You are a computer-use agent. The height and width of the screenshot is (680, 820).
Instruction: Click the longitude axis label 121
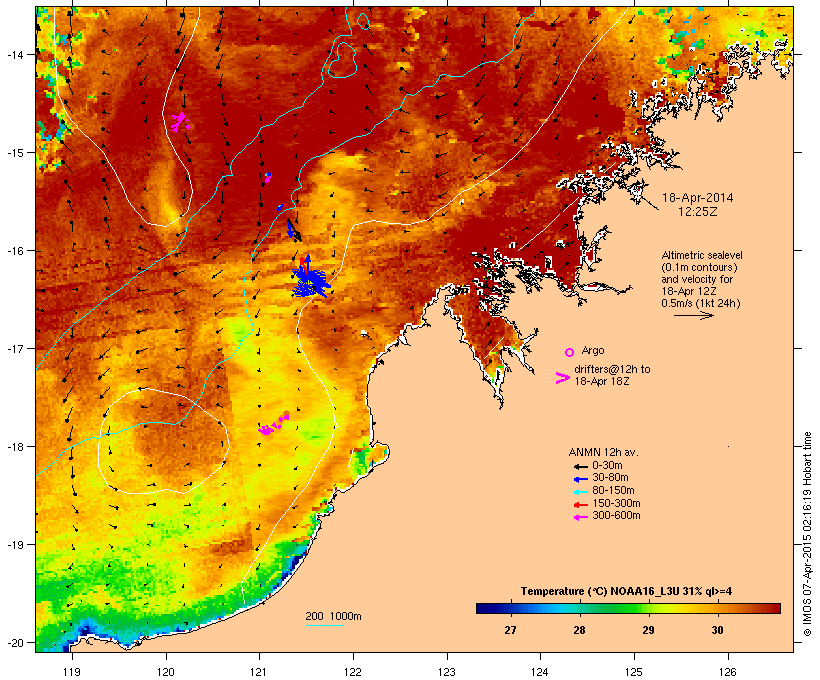coord(259,672)
